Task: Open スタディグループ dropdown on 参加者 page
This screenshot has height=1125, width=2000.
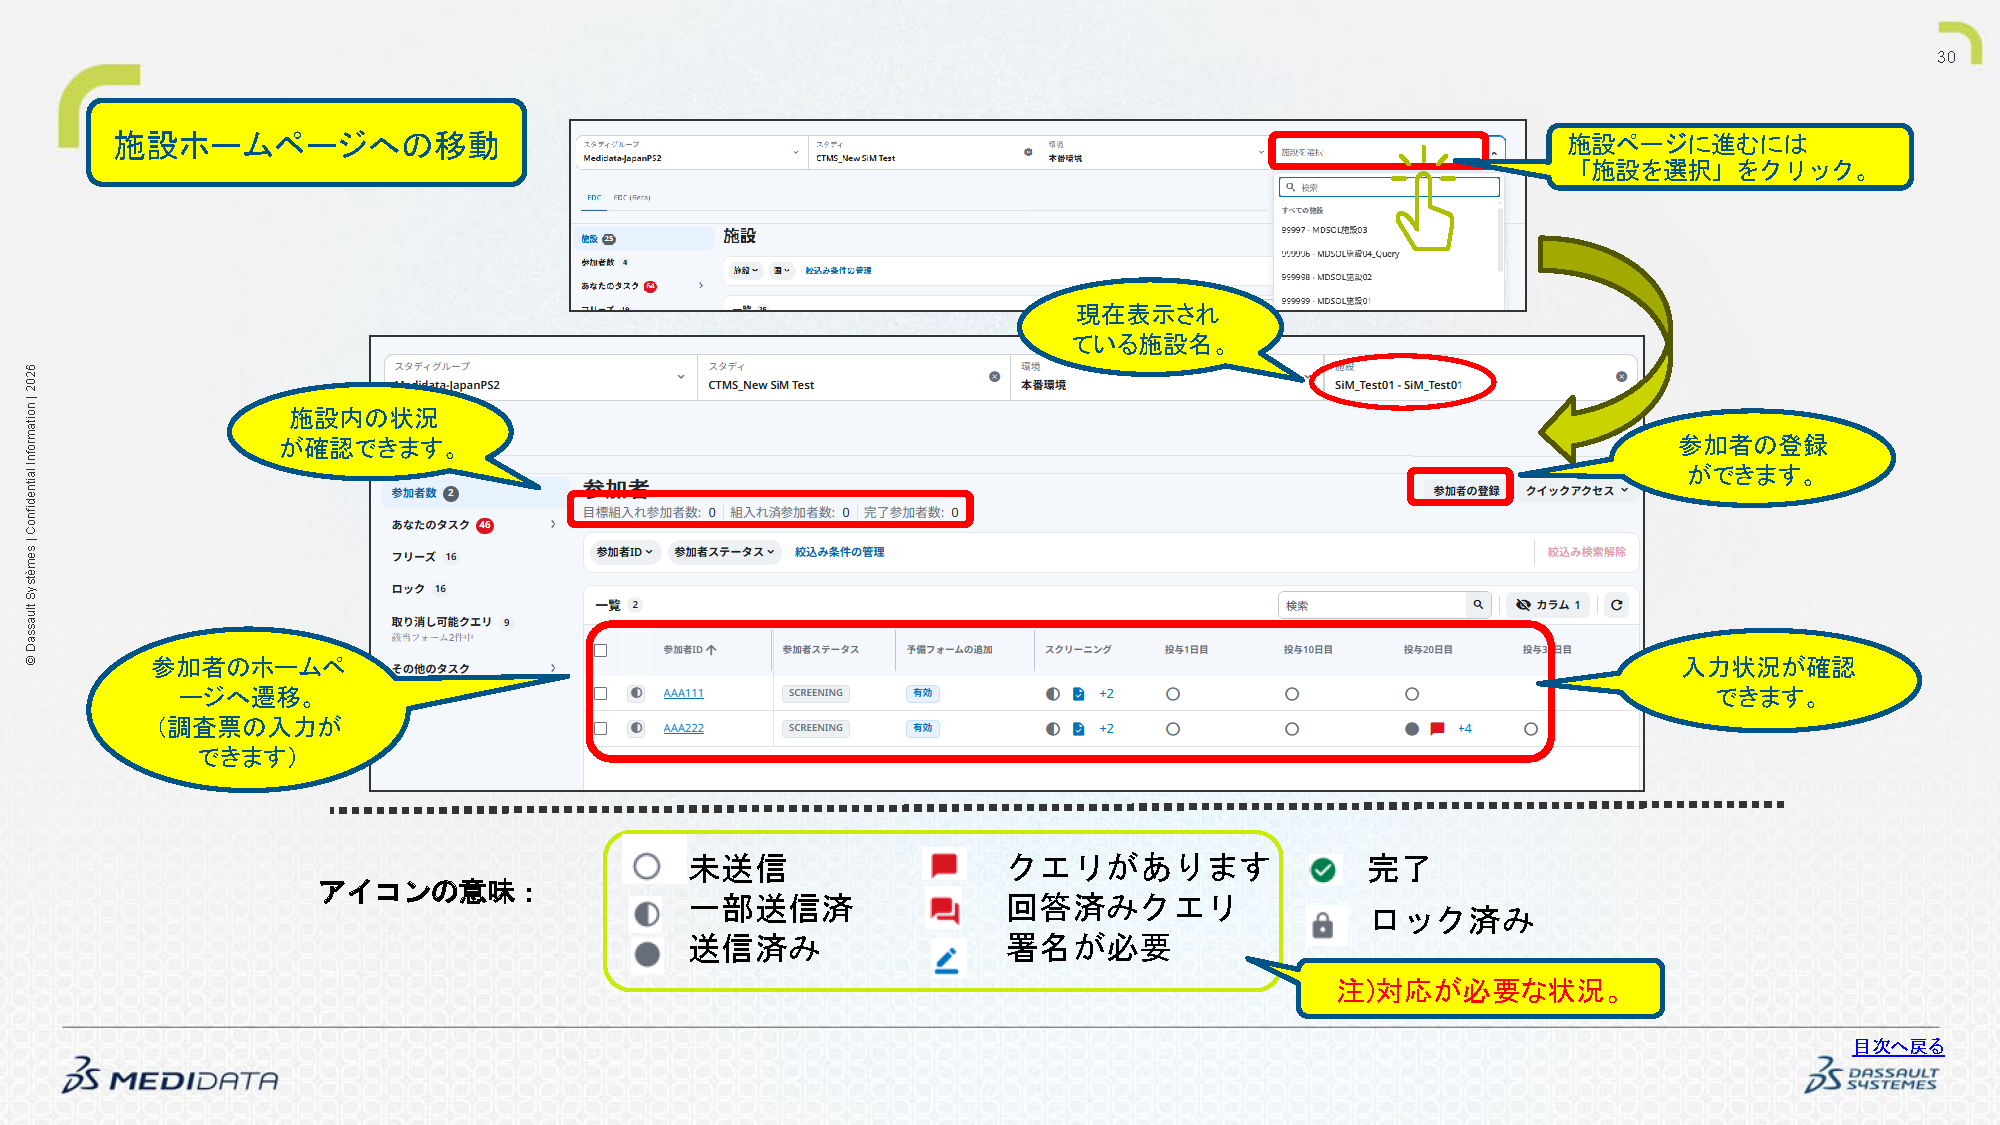Action: (x=540, y=377)
